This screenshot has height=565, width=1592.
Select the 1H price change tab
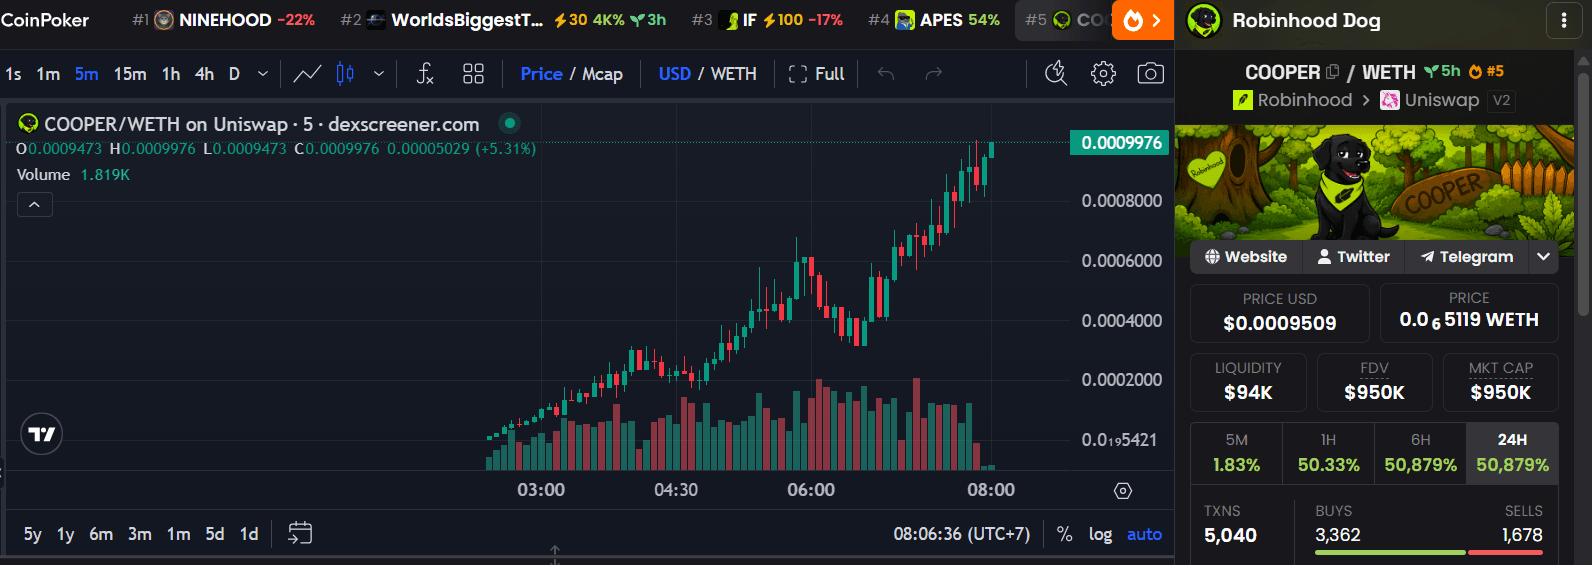tap(1328, 453)
